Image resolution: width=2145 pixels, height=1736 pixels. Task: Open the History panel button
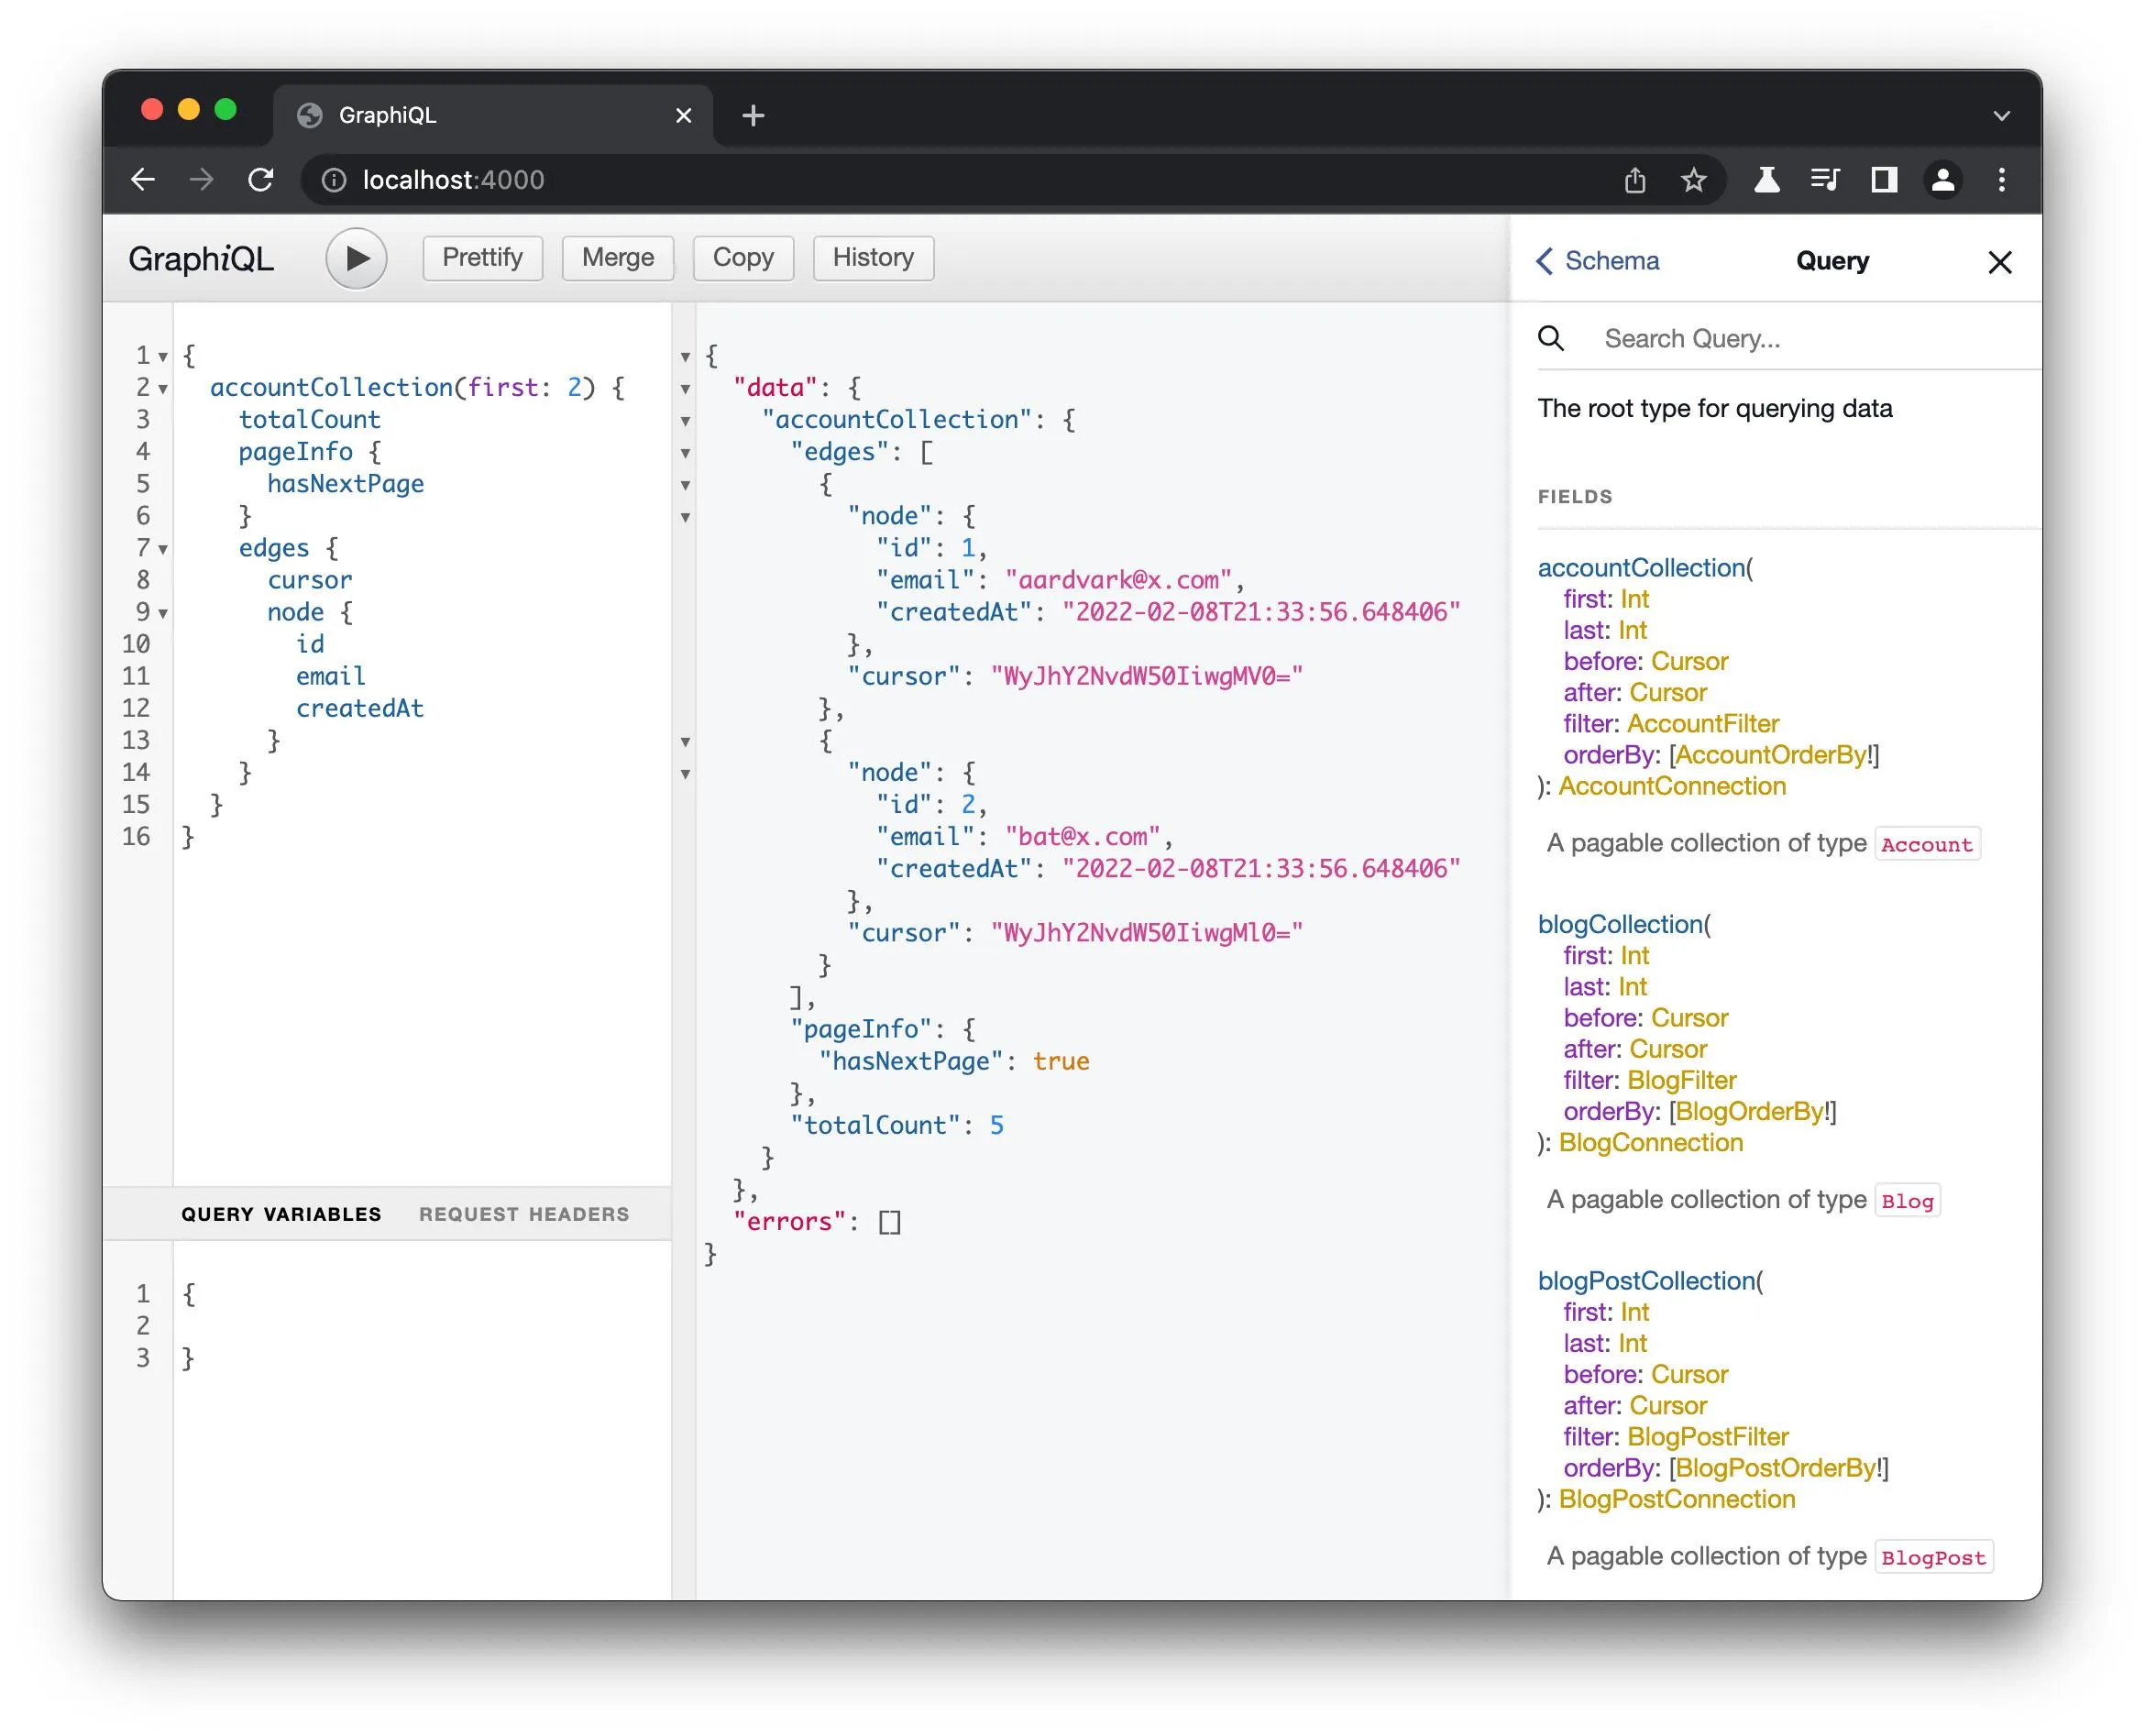tap(873, 258)
